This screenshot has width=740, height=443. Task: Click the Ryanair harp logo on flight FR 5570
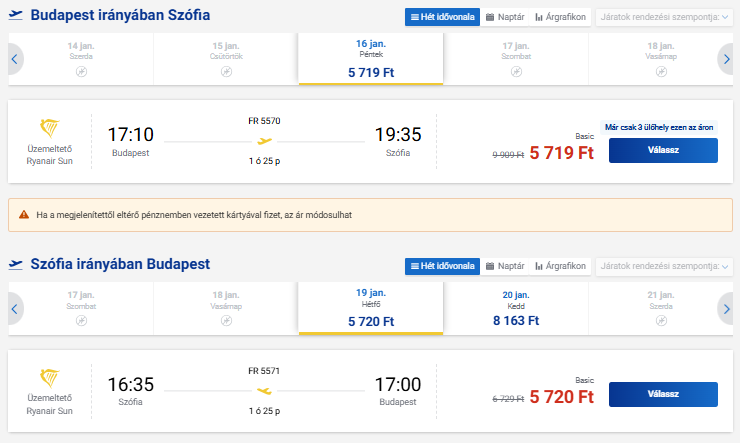pyautogui.click(x=49, y=128)
